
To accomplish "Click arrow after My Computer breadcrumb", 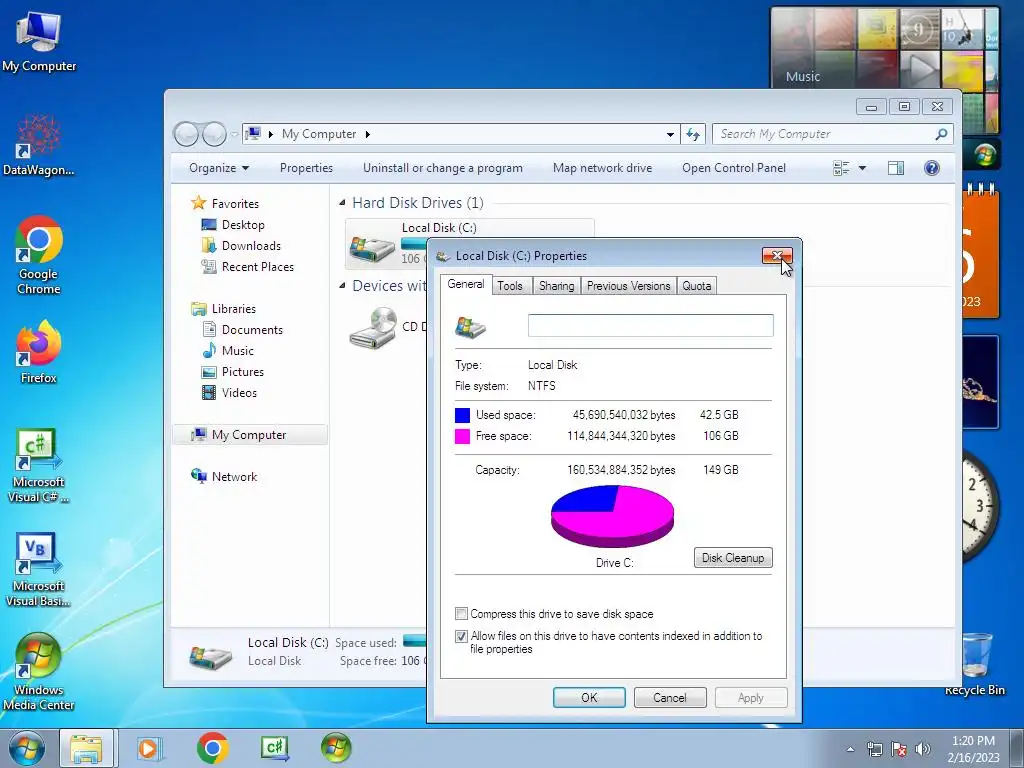I will [368, 134].
